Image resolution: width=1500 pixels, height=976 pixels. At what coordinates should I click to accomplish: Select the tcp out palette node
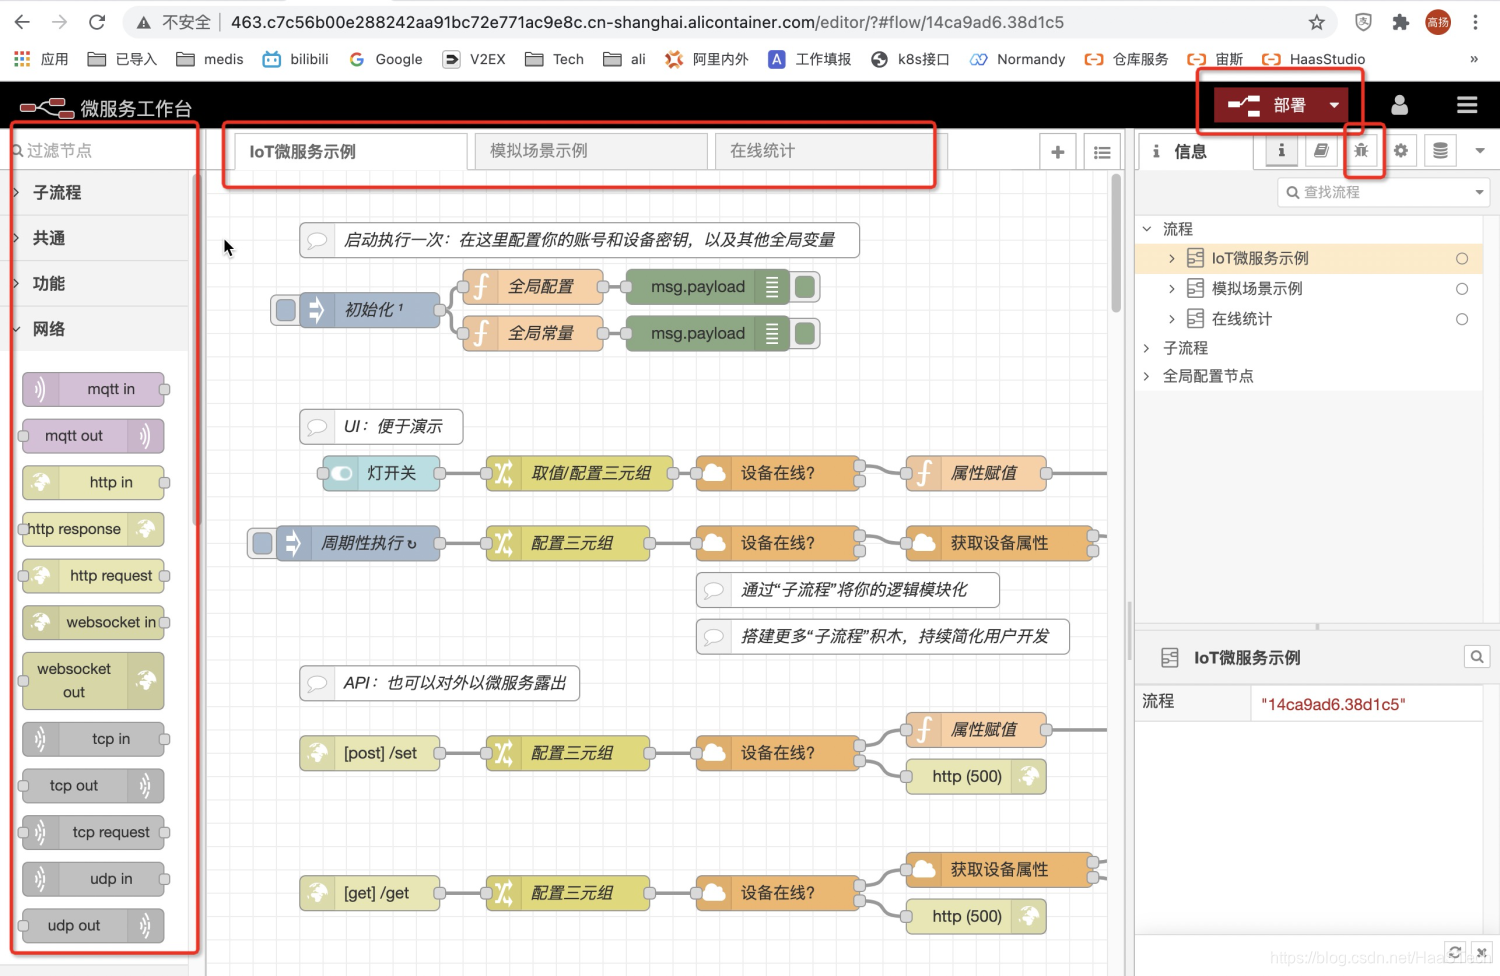[x=94, y=786]
